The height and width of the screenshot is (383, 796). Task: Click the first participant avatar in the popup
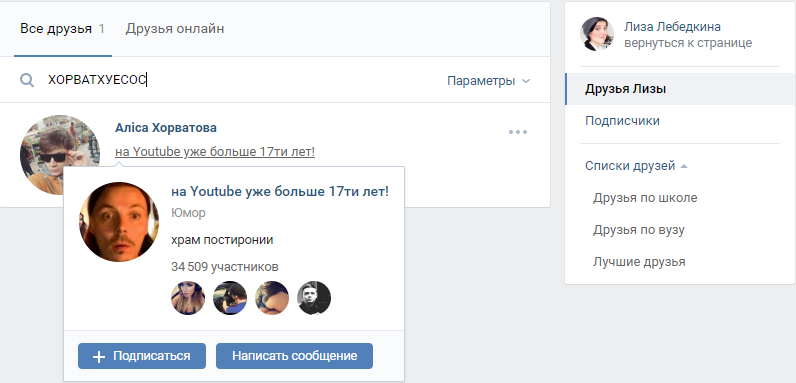coord(188,298)
